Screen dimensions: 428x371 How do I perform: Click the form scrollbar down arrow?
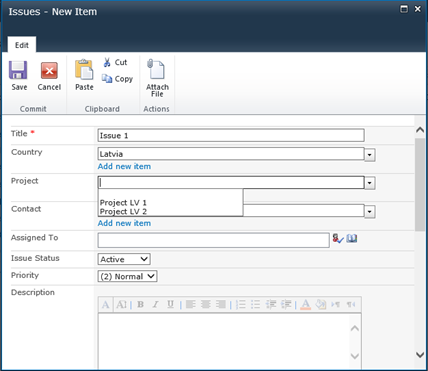pyautogui.click(x=420, y=354)
